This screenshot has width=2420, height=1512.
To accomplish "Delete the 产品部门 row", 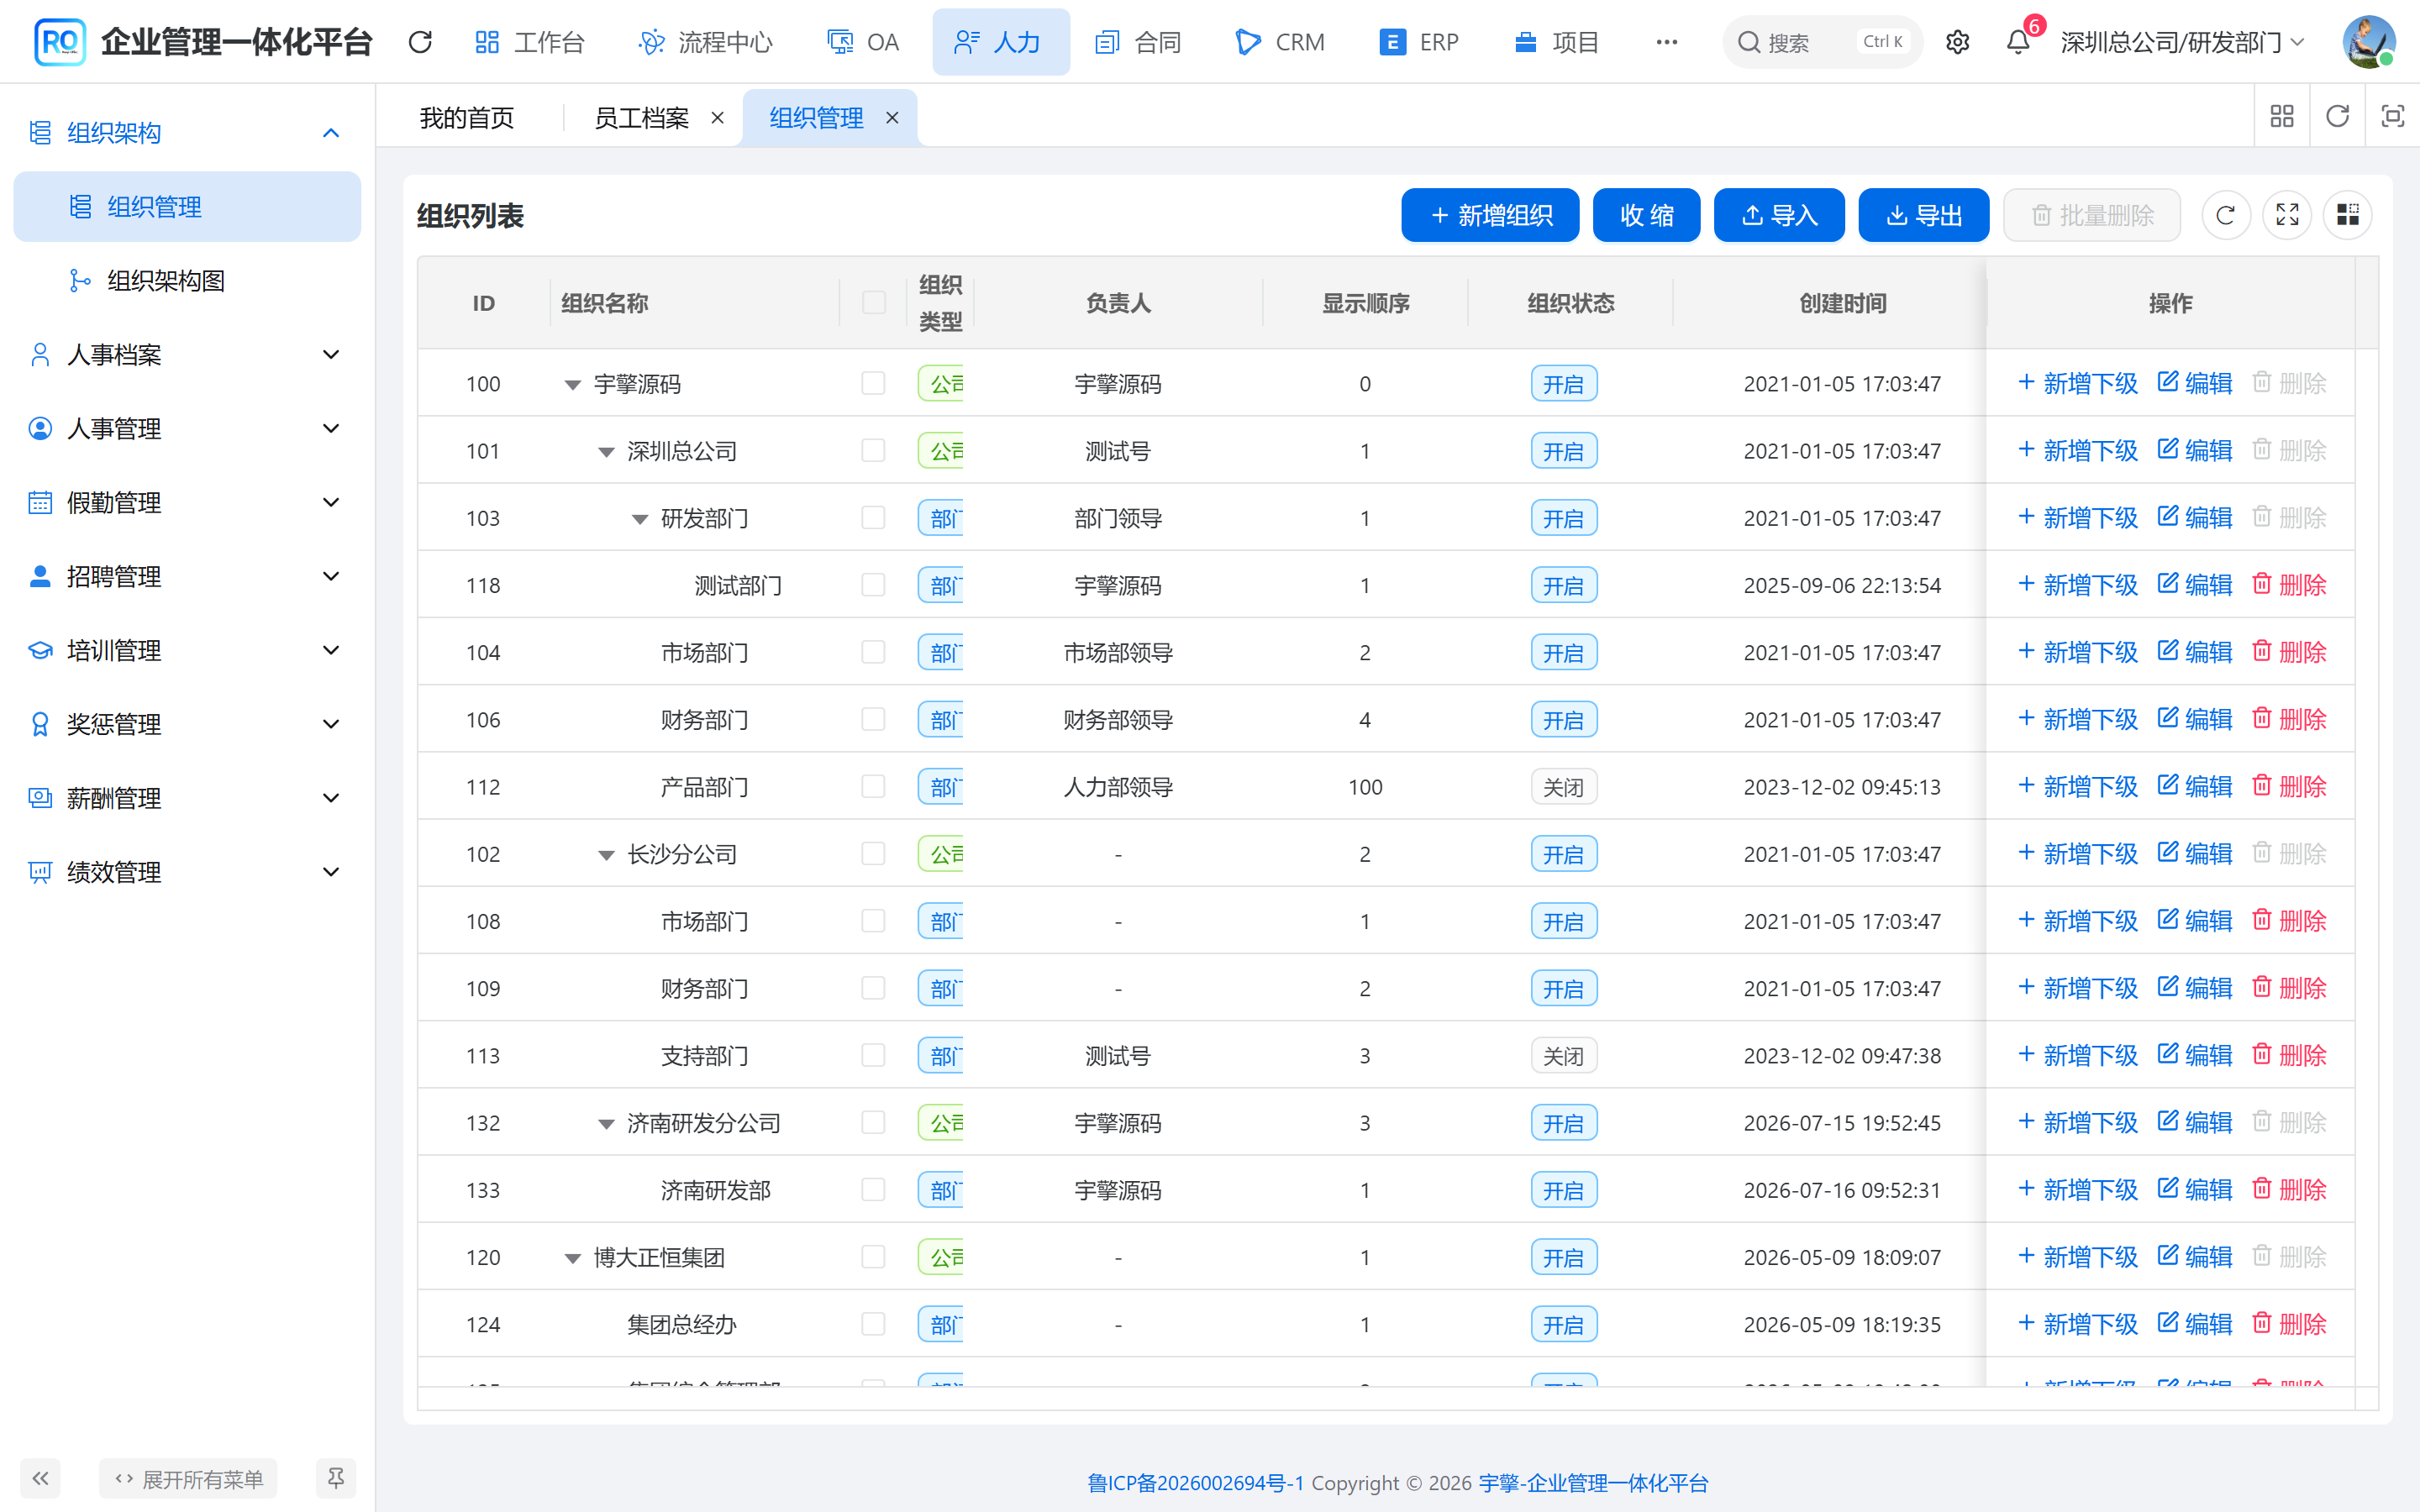I will coord(2288,787).
